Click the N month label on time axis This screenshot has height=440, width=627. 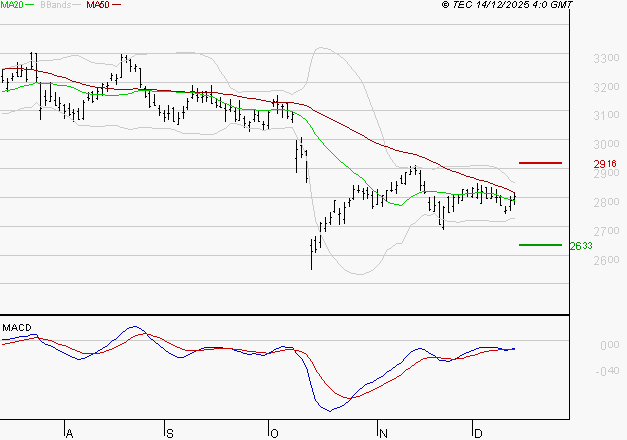[x=383, y=433]
